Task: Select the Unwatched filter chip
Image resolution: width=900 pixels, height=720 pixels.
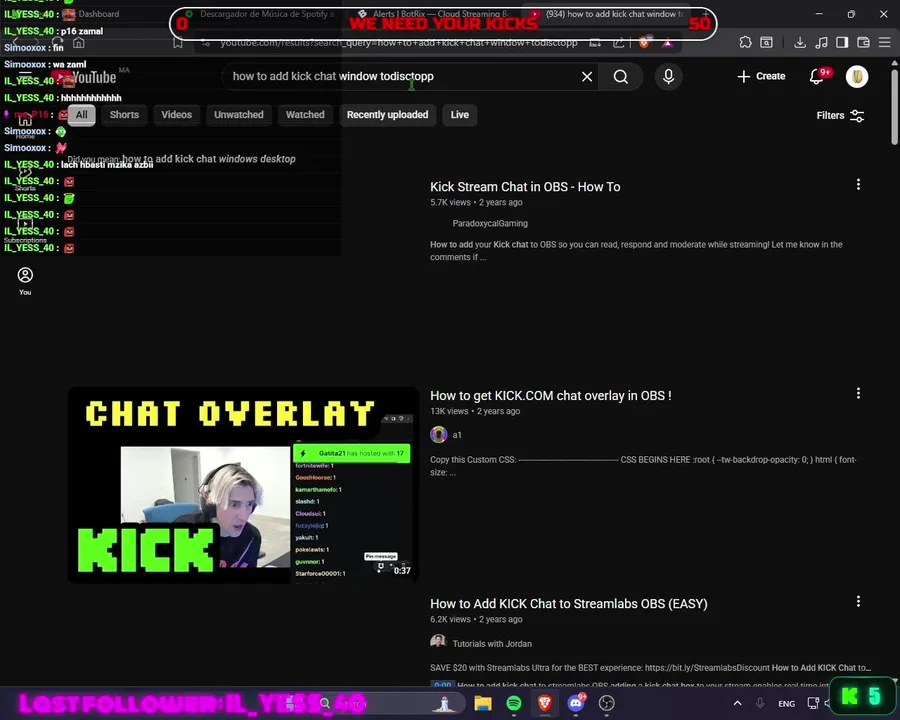Action: pyautogui.click(x=239, y=115)
